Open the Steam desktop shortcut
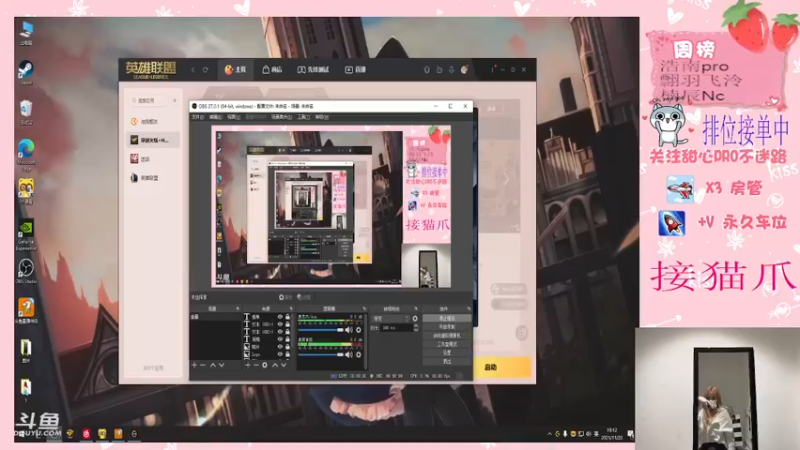 pos(26,71)
